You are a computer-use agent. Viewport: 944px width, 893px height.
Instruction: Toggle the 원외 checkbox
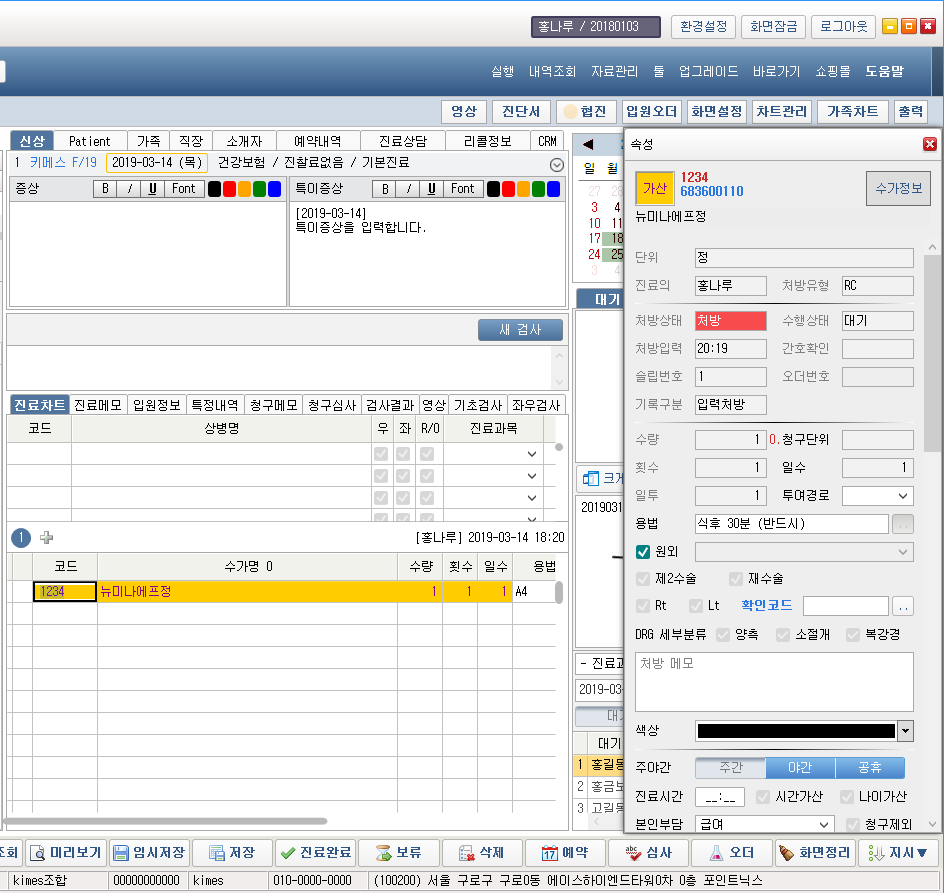[x=643, y=552]
